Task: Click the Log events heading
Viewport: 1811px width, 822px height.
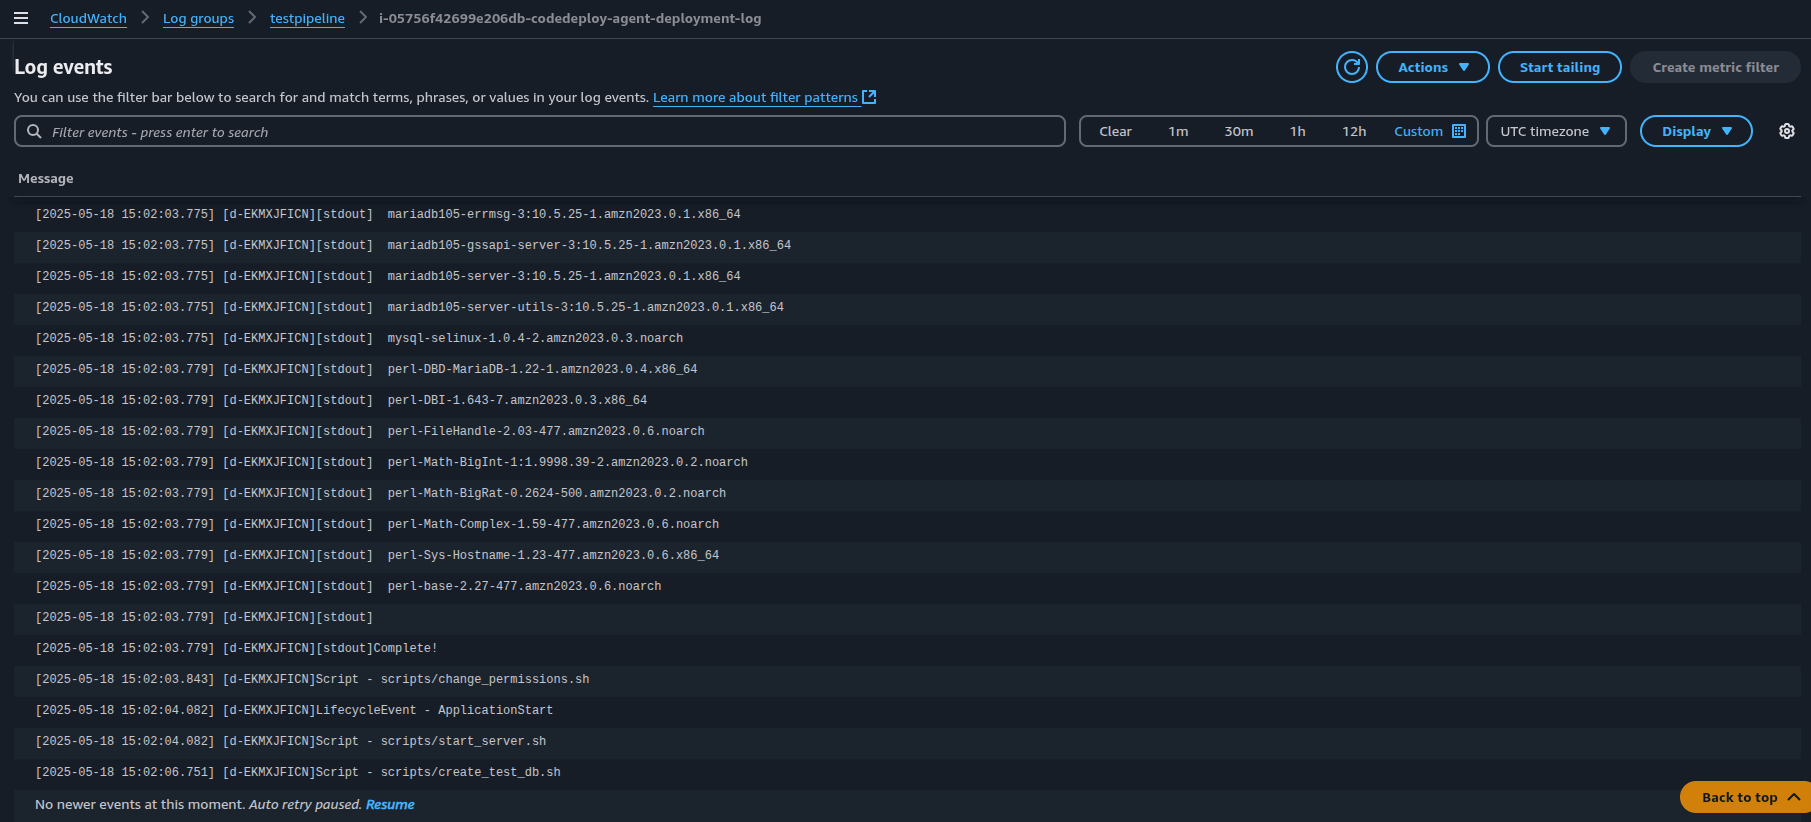Action: pyautogui.click(x=63, y=67)
